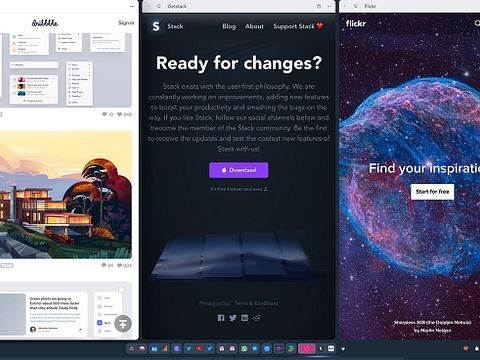
Task: Open the Privacy policy link
Action: tap(215, 303)
